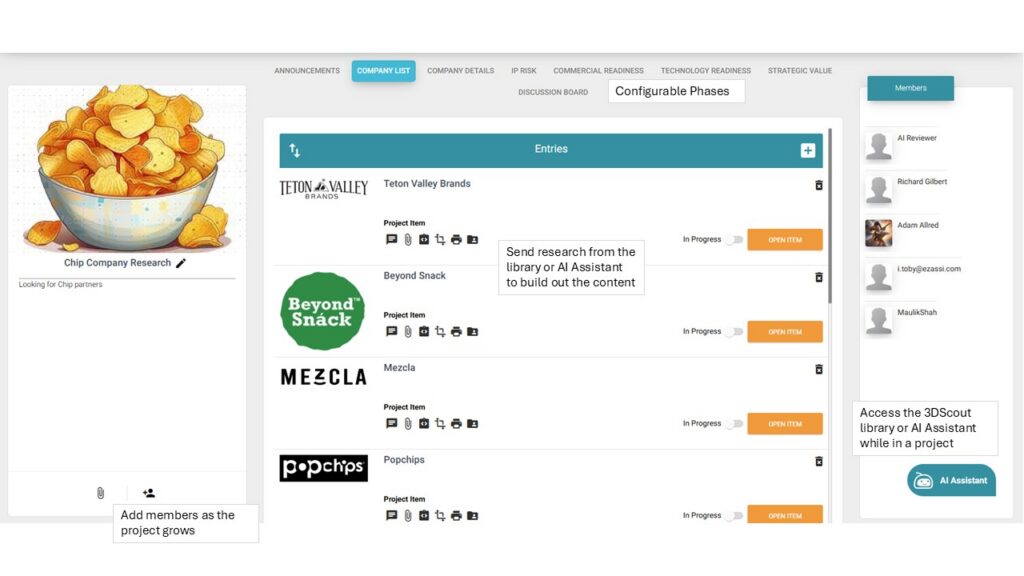Click the chip bowl project image

pyautogui.click(x=128, y=170)
